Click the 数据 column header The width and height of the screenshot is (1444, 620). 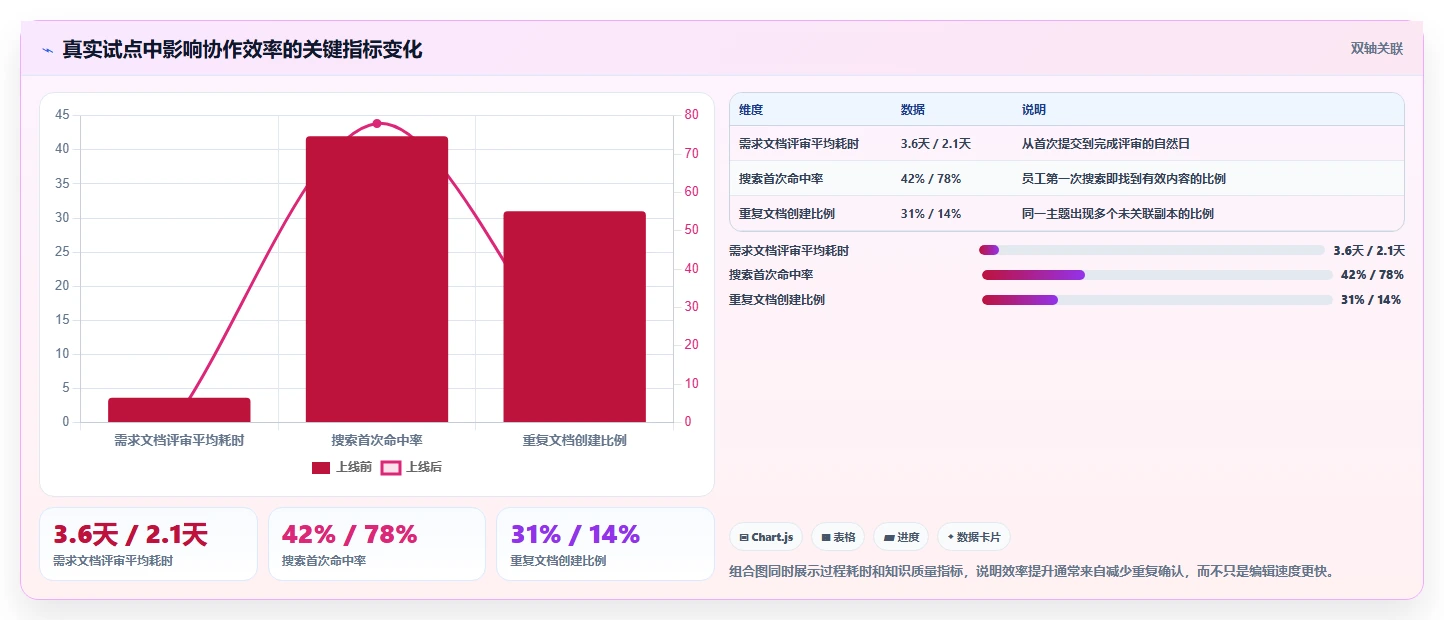[x=913, y=110]
